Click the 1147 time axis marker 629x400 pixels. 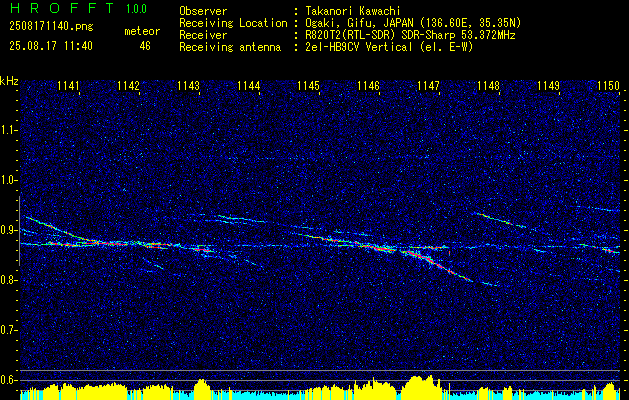click(x=428, y=86)
